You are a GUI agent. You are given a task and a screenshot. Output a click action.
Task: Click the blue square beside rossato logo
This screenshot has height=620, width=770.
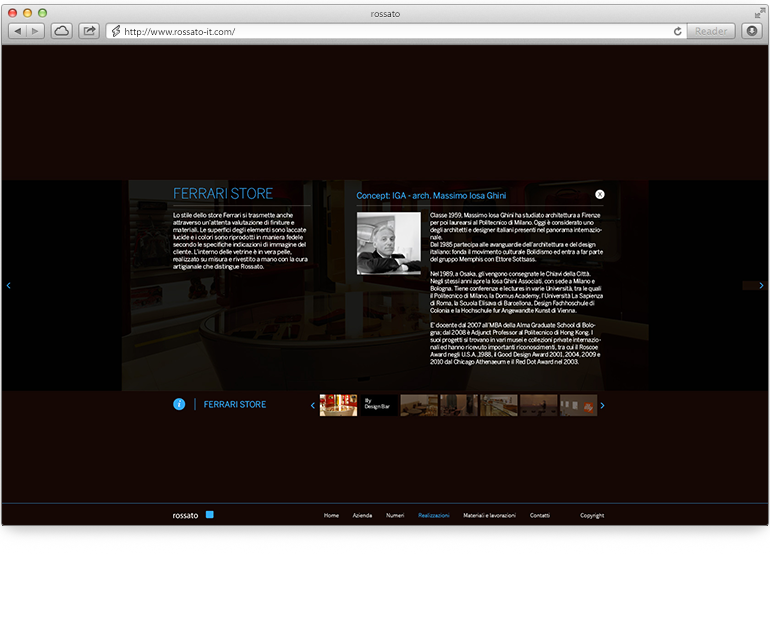pos(210,514)
